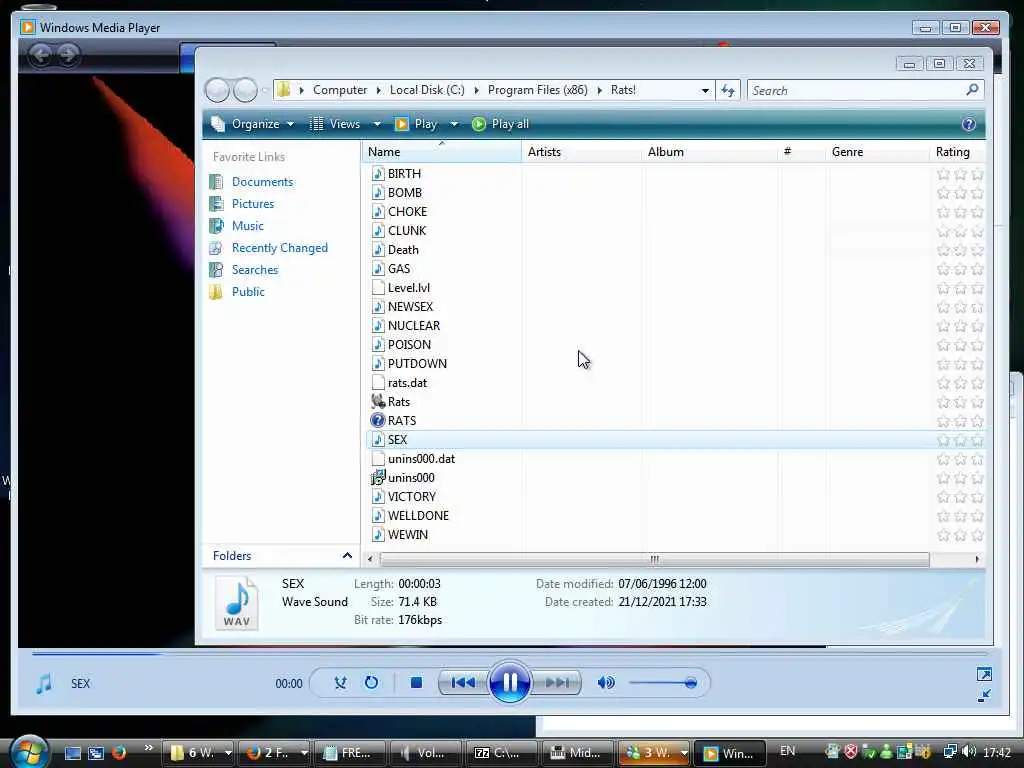Image resolution: width=1024 pixels, height=768 pixels.
Task: Open the Organize menu
Action: pyautogui.click(x=252, y=124)
